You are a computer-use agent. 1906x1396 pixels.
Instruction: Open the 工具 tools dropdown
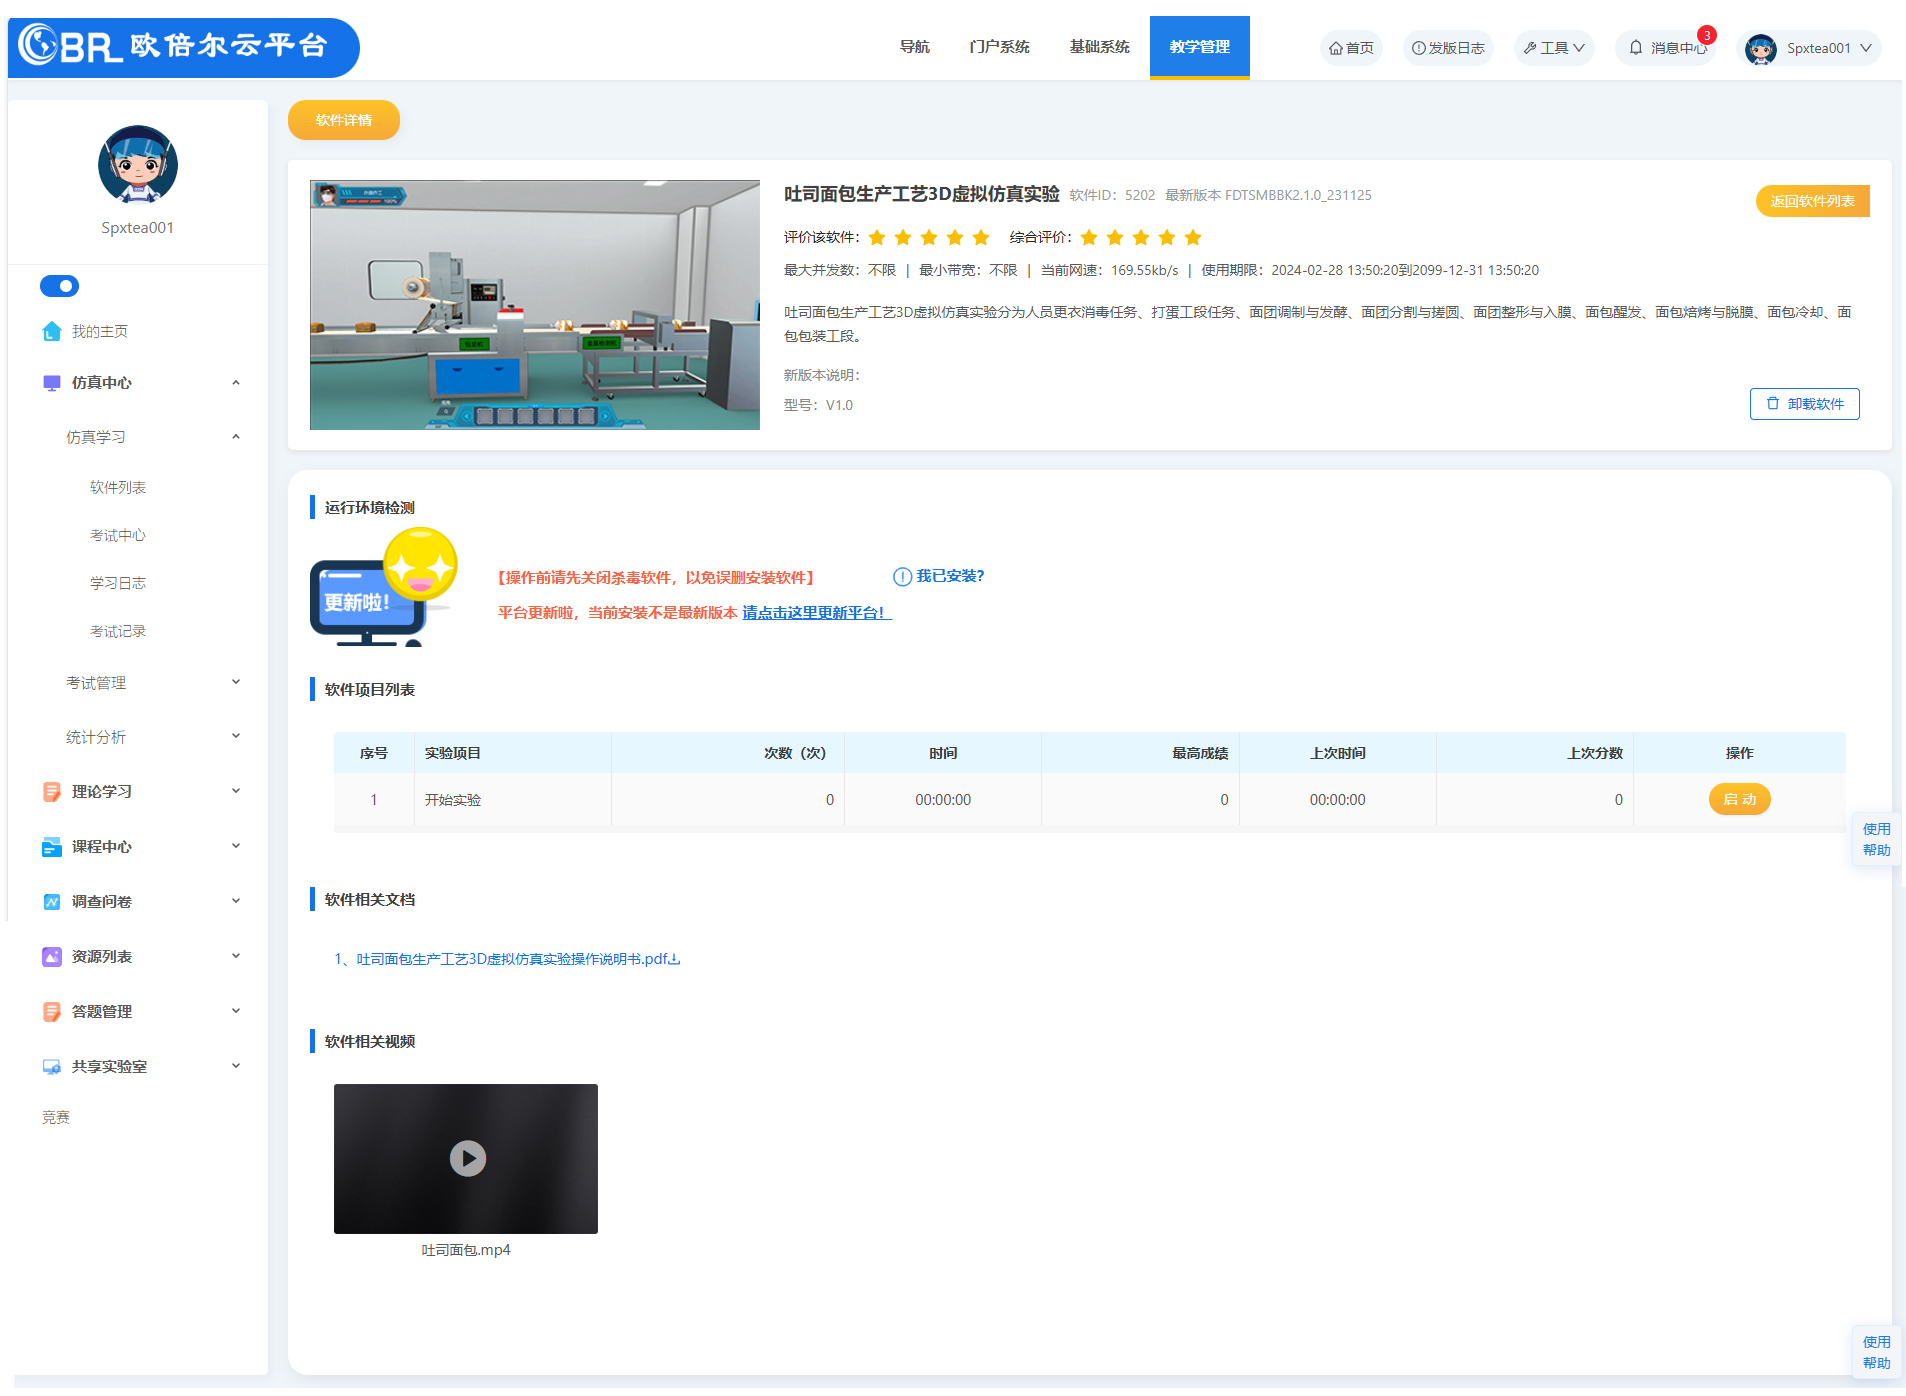(1554, 48)
